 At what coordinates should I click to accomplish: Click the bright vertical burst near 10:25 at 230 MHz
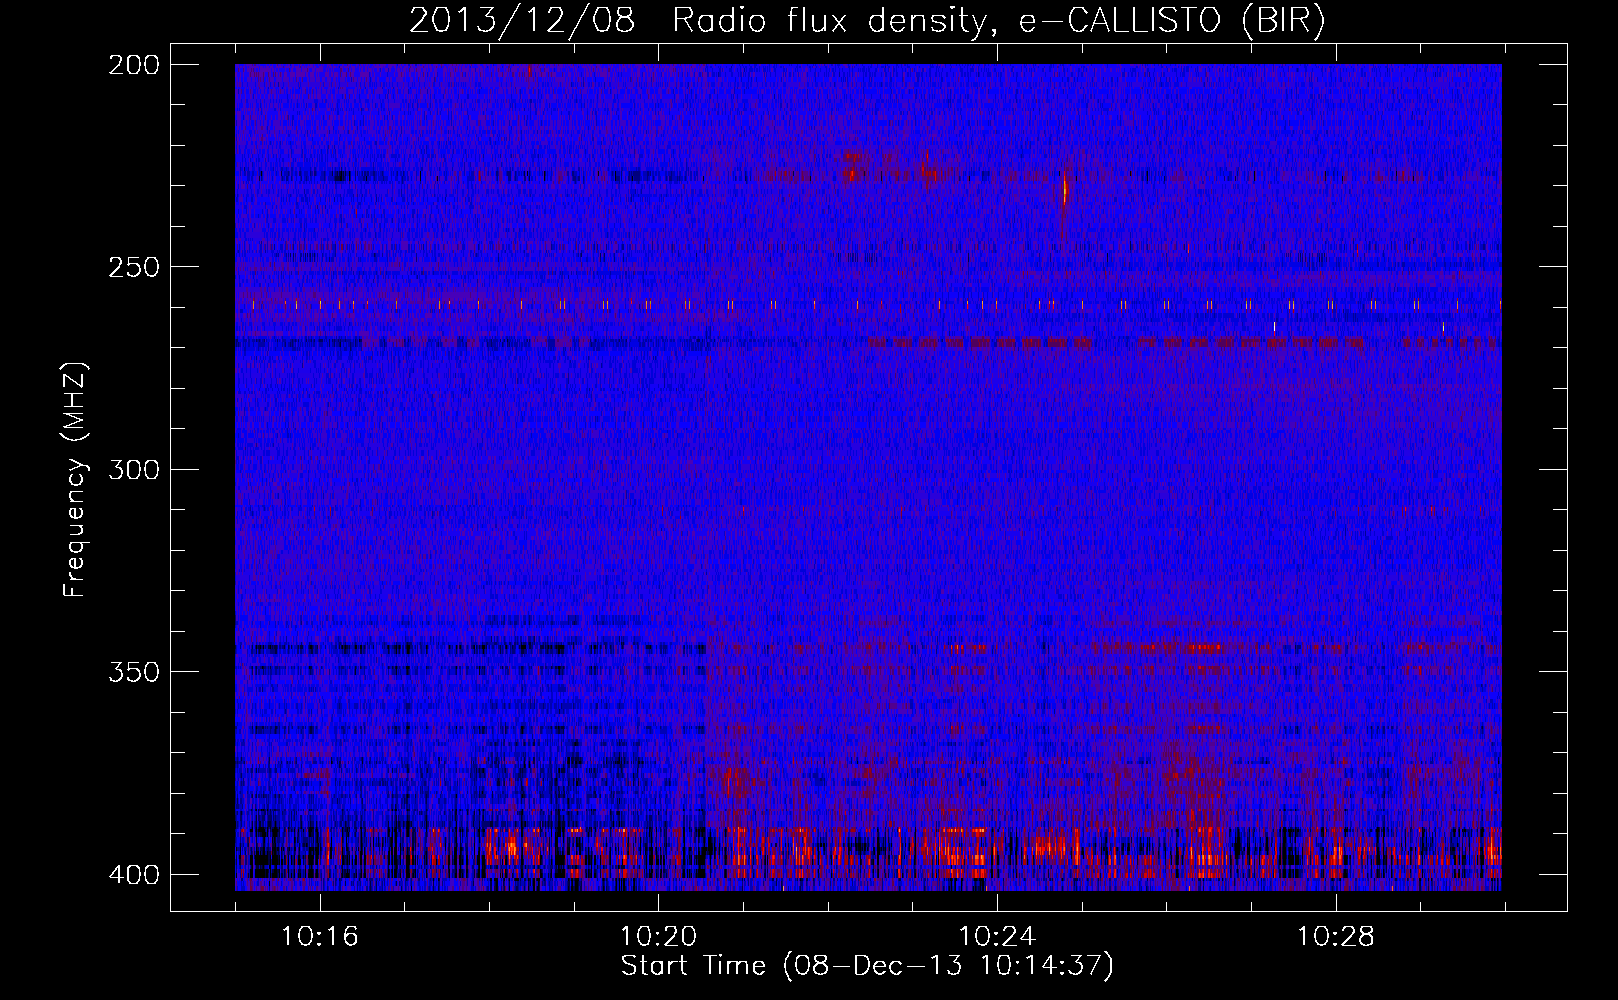(x=1065, y=190)
